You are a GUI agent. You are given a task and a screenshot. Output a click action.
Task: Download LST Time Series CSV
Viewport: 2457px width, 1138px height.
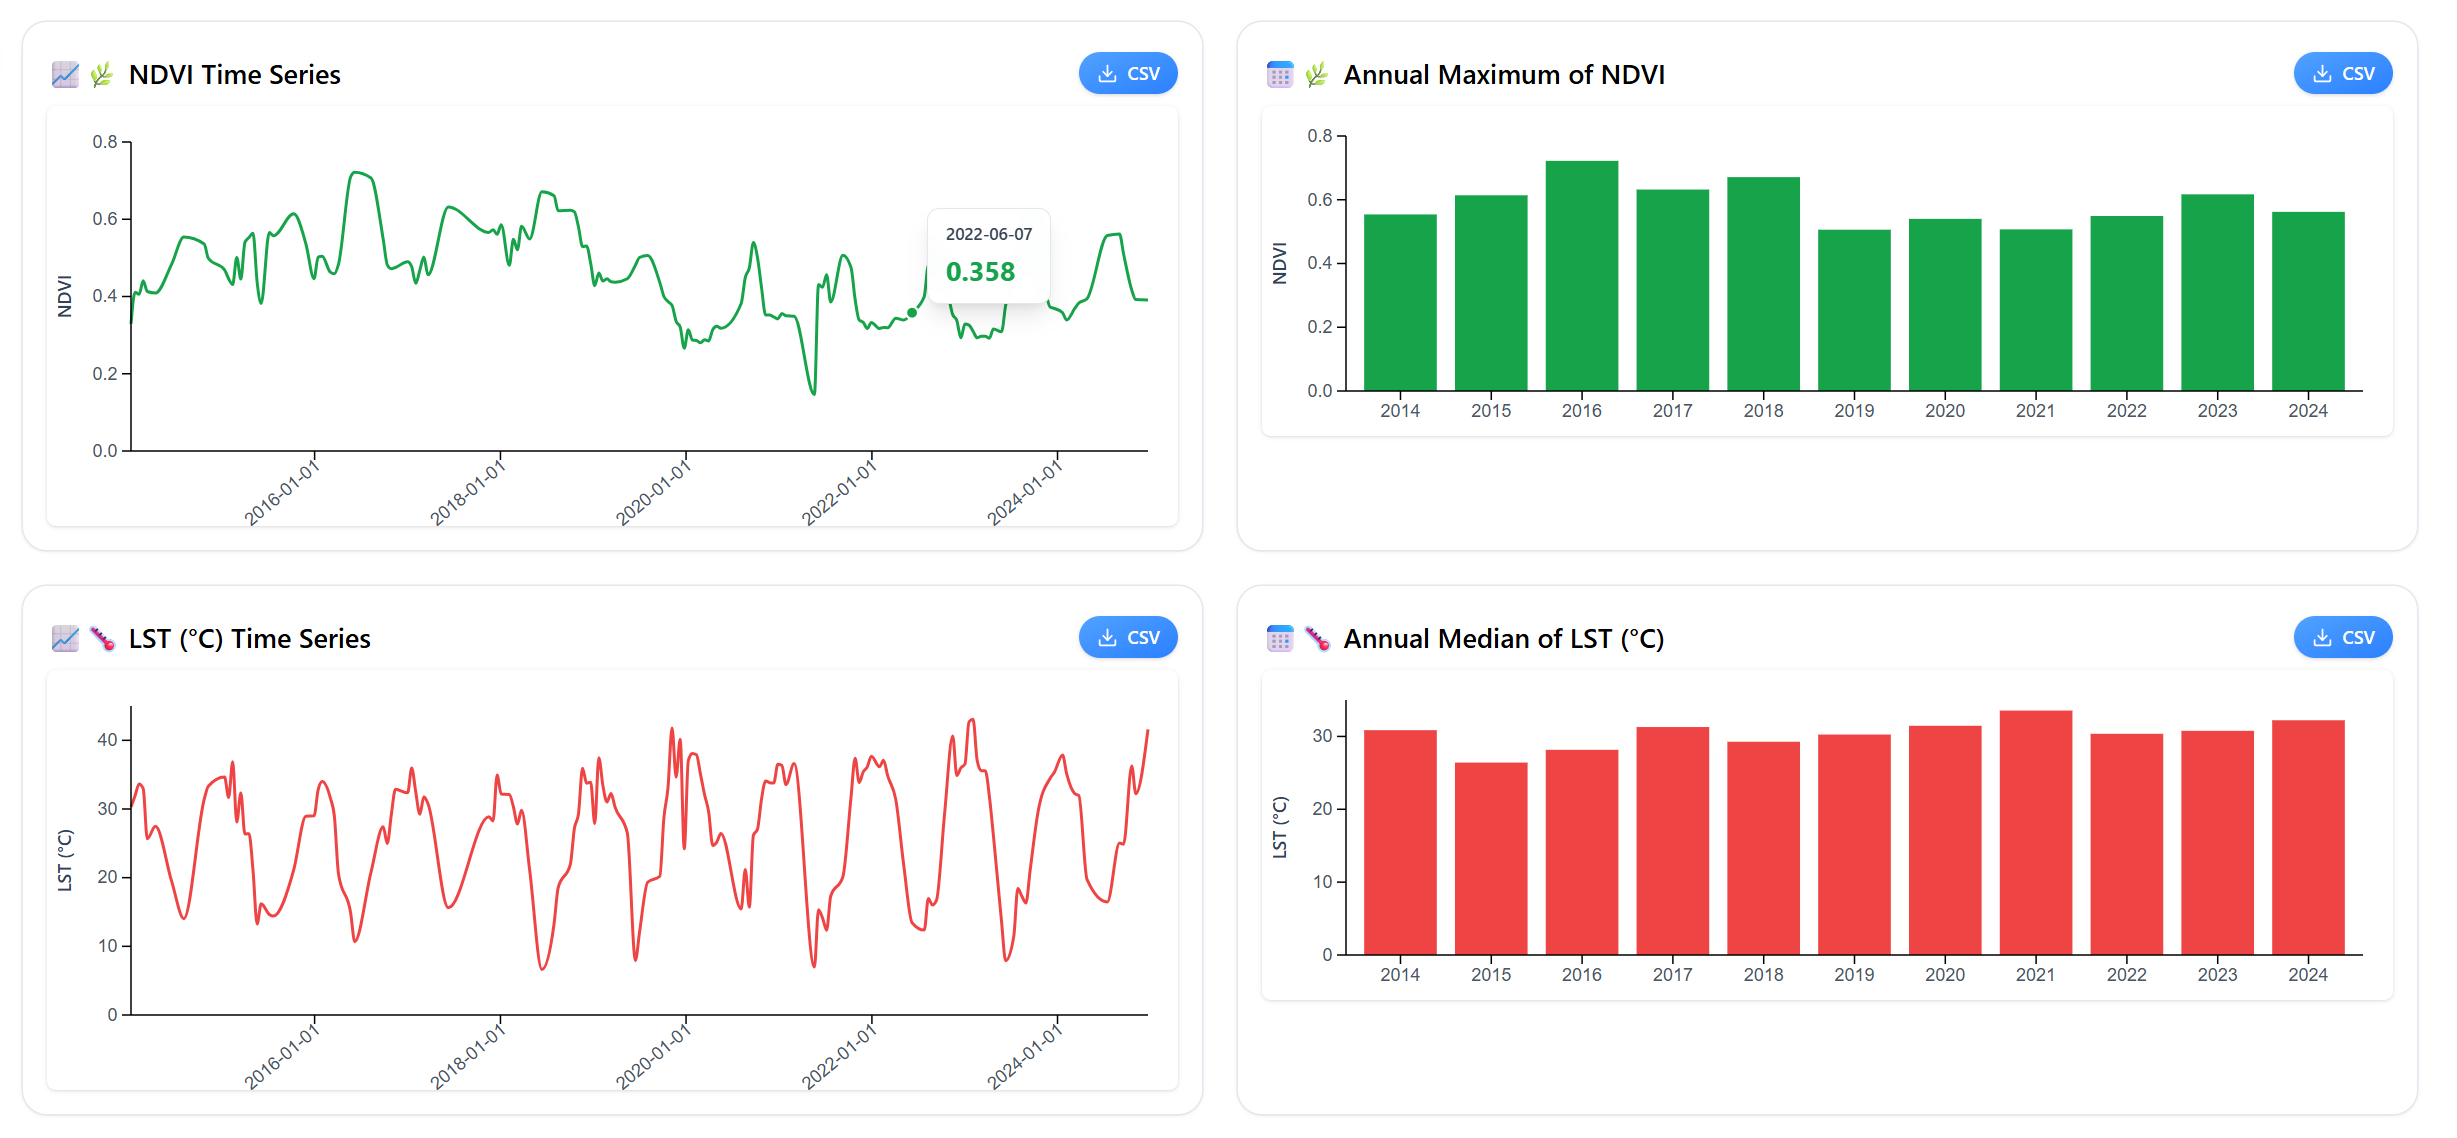(1127, 638)
